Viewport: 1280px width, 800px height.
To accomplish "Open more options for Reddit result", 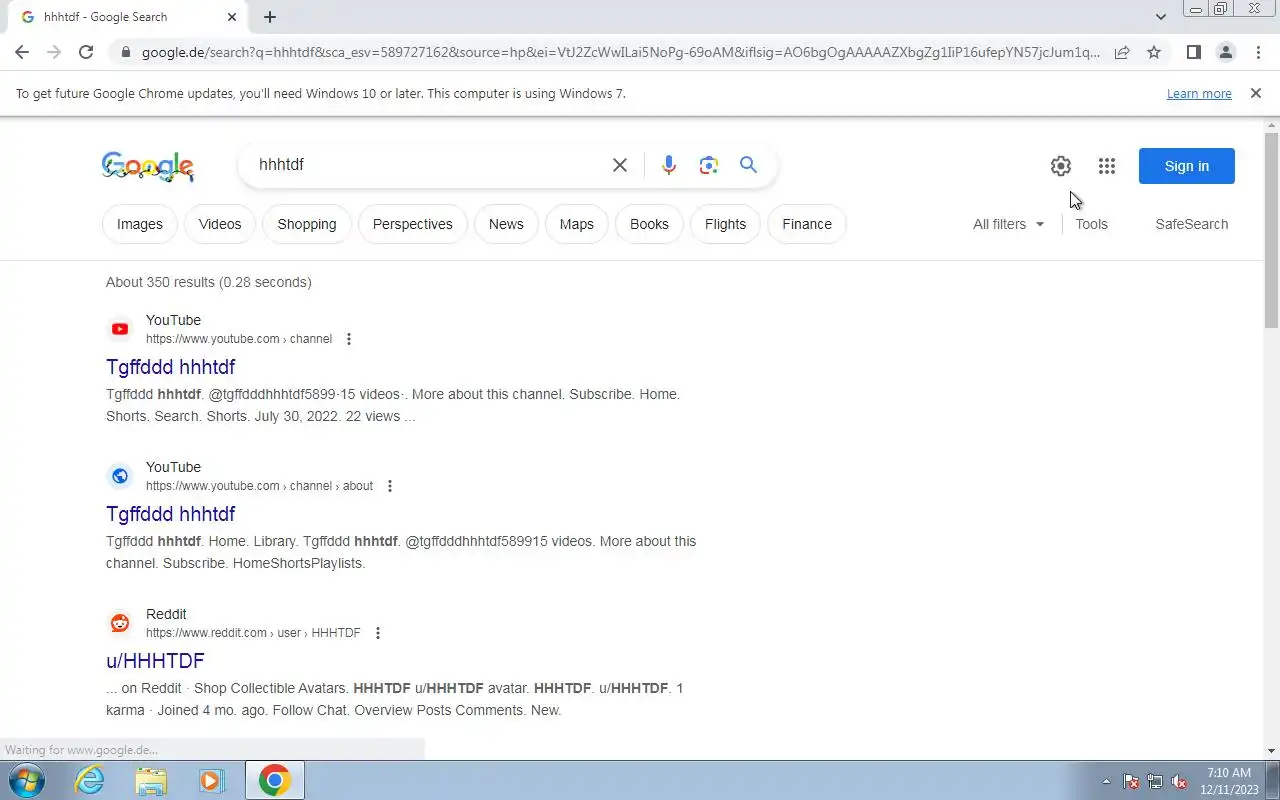I will [378, 633].
